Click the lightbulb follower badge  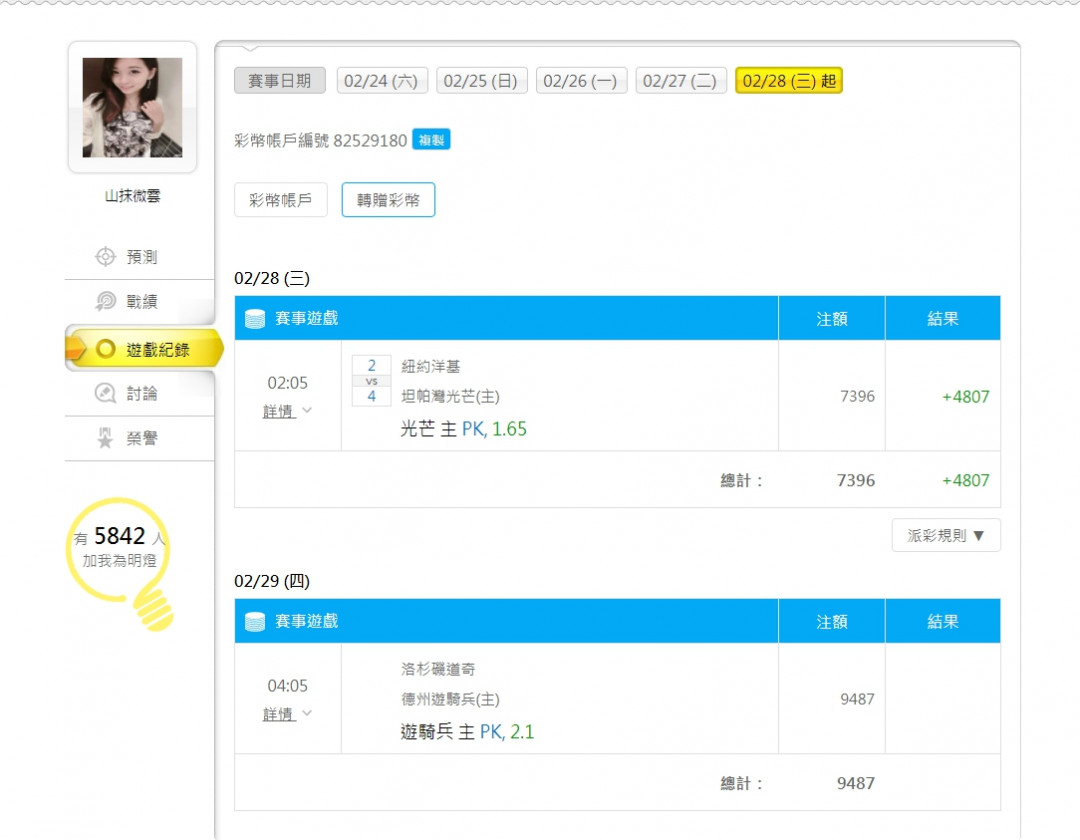click(121, 563)
